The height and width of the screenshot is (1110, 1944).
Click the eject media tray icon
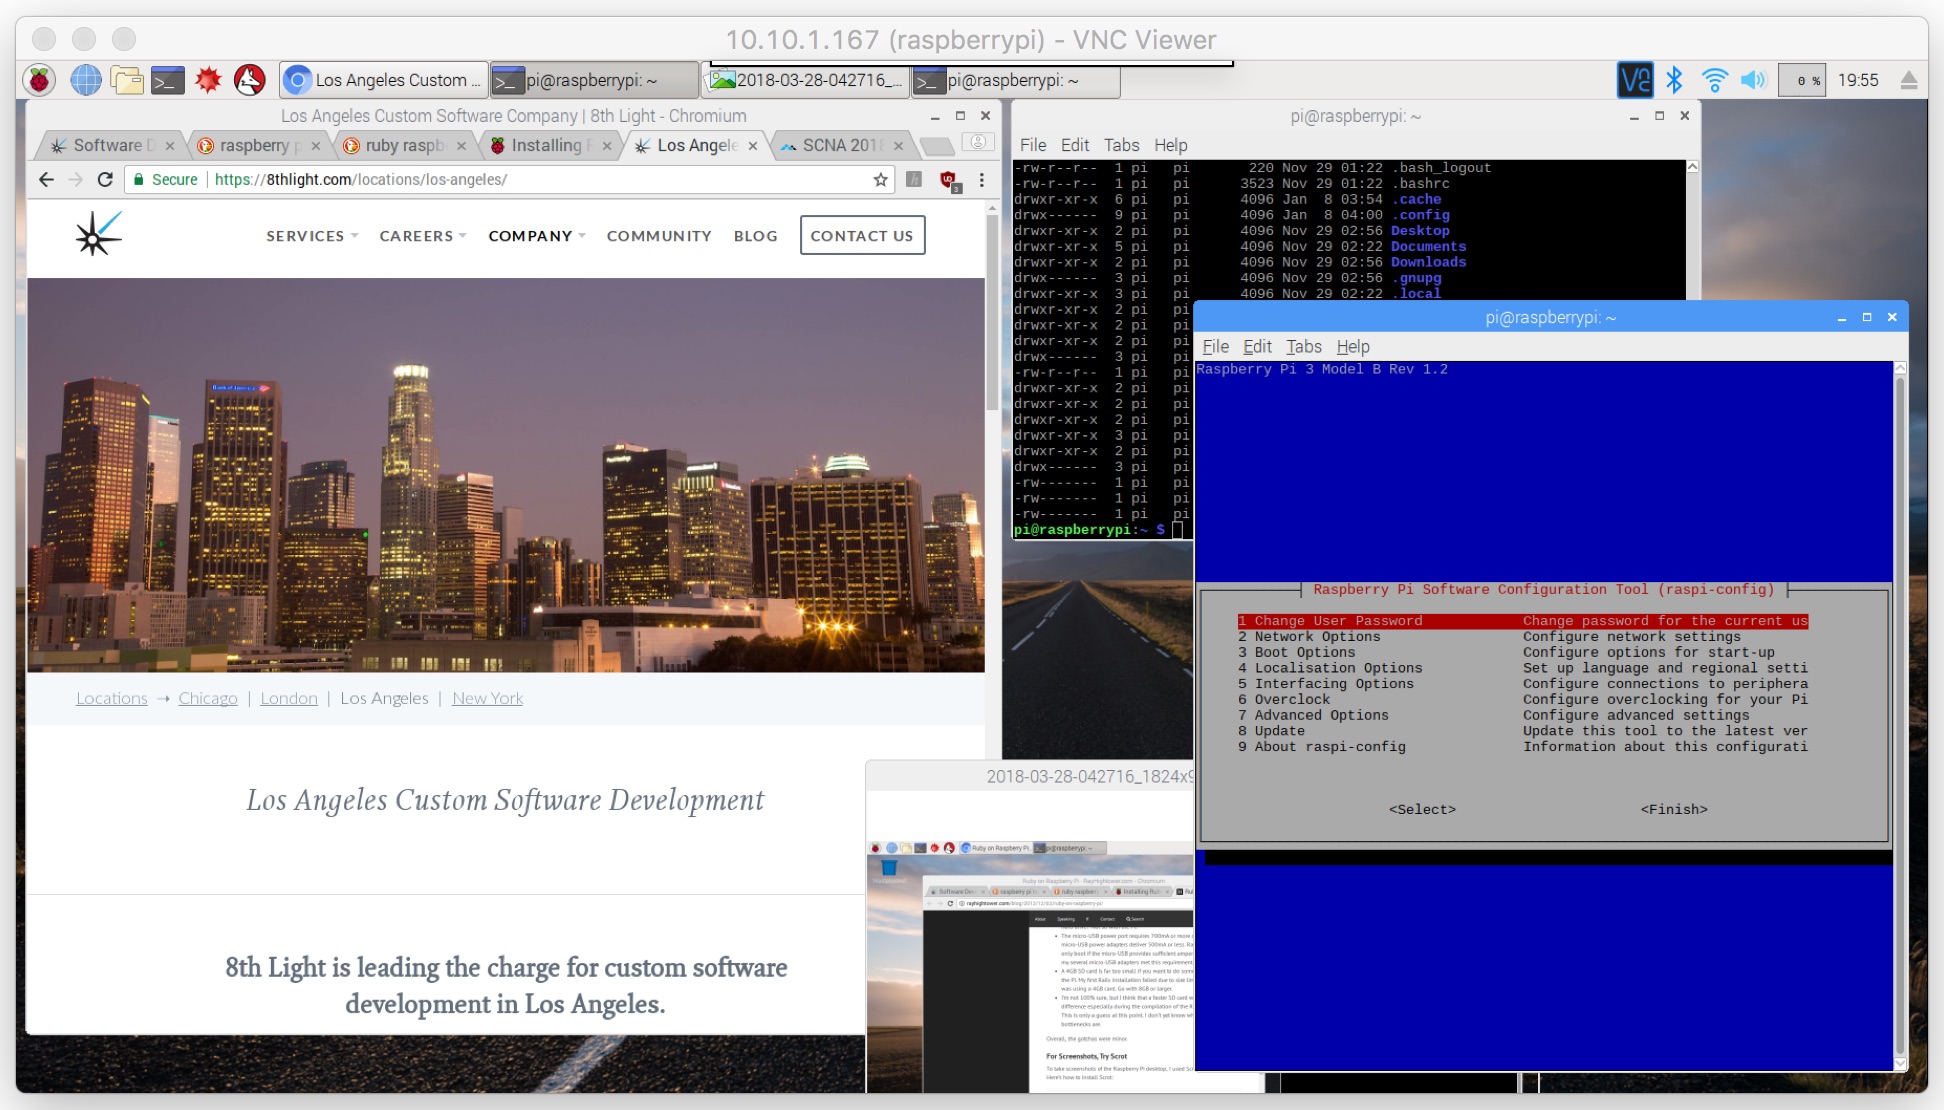[x=1908, y=80]
